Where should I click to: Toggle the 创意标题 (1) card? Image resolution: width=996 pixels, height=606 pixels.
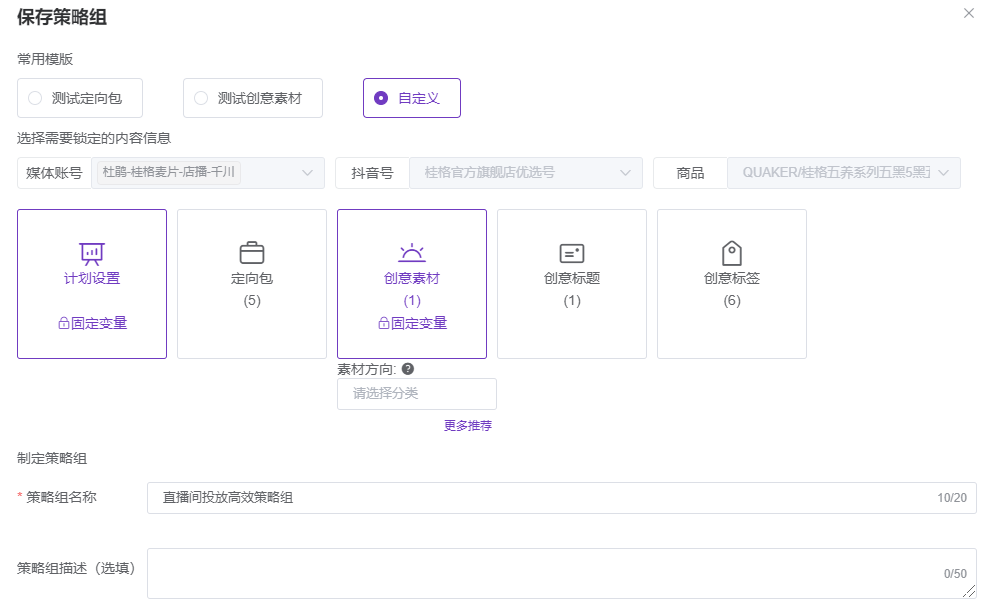(572, 284)
